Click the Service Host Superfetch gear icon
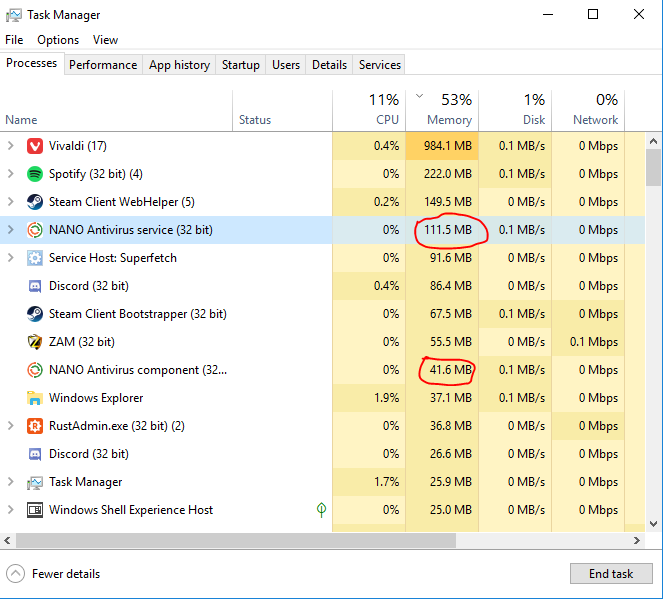The width and height of the screenshot is (663, 599). point(34,258)
